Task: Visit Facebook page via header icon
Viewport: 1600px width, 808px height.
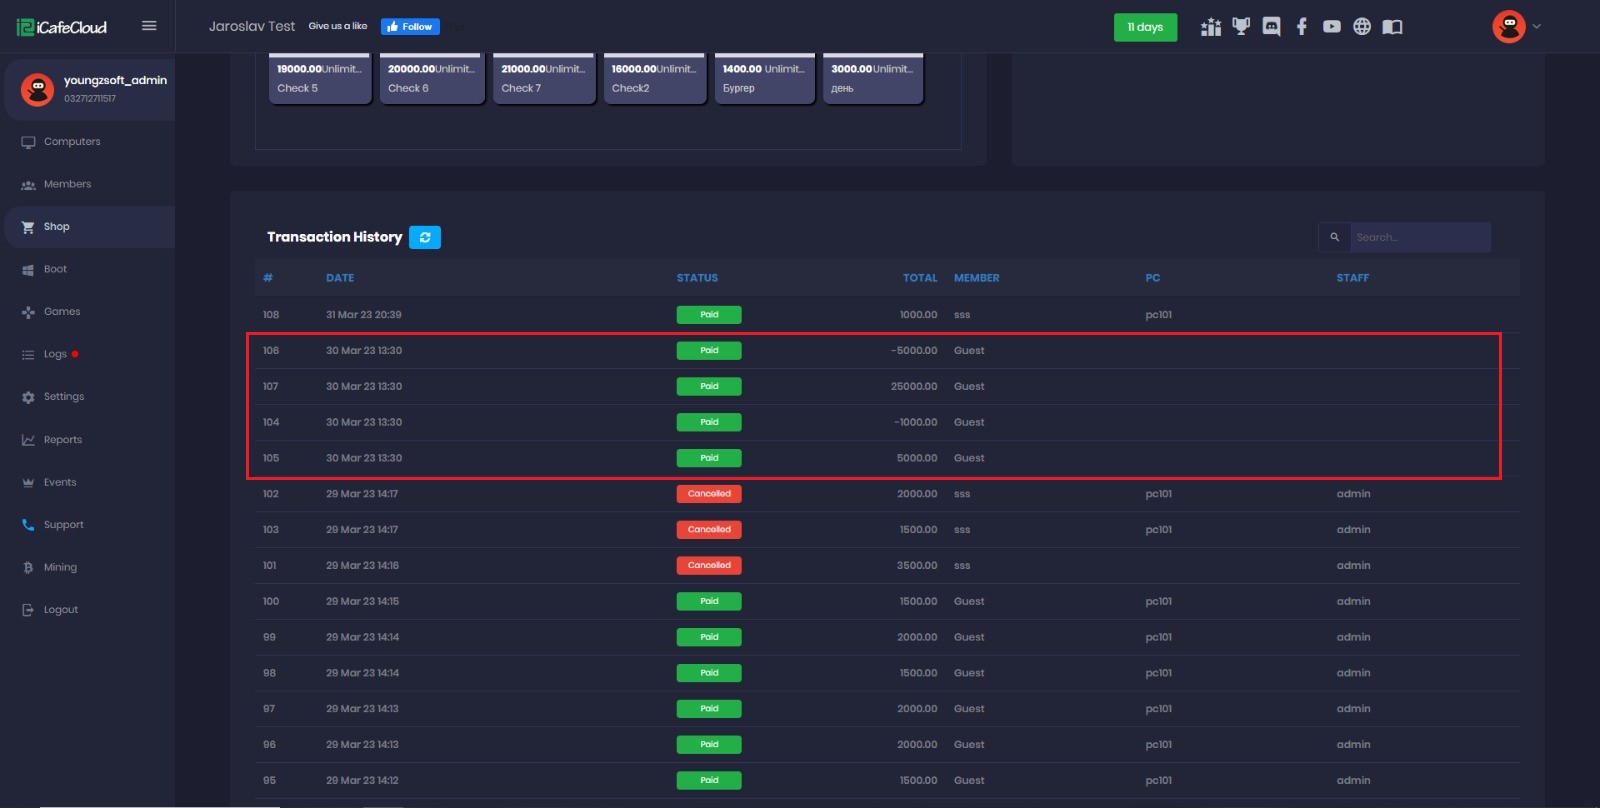Action: 1301,27
